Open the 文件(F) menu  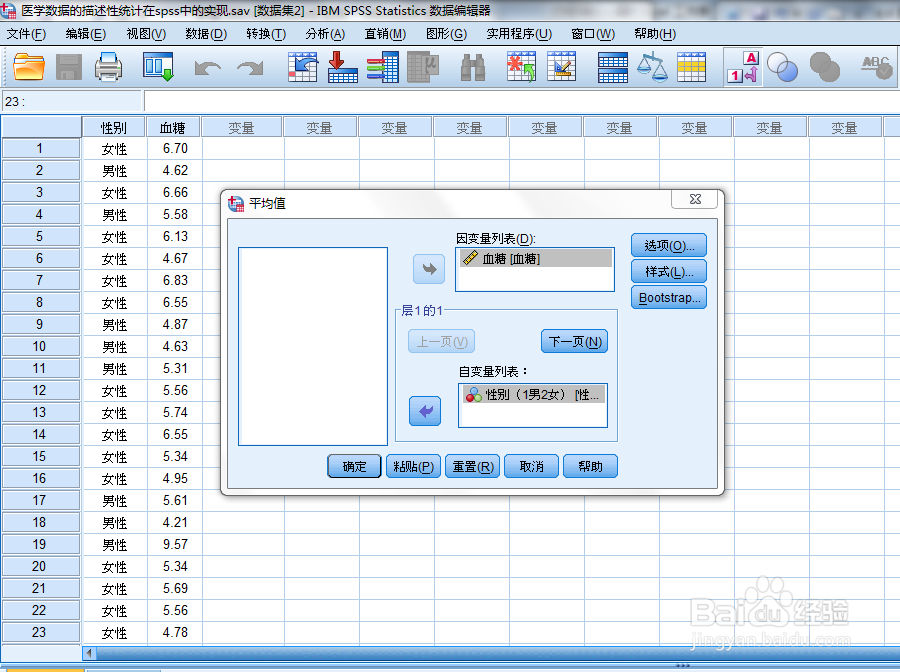click(26, 34)
